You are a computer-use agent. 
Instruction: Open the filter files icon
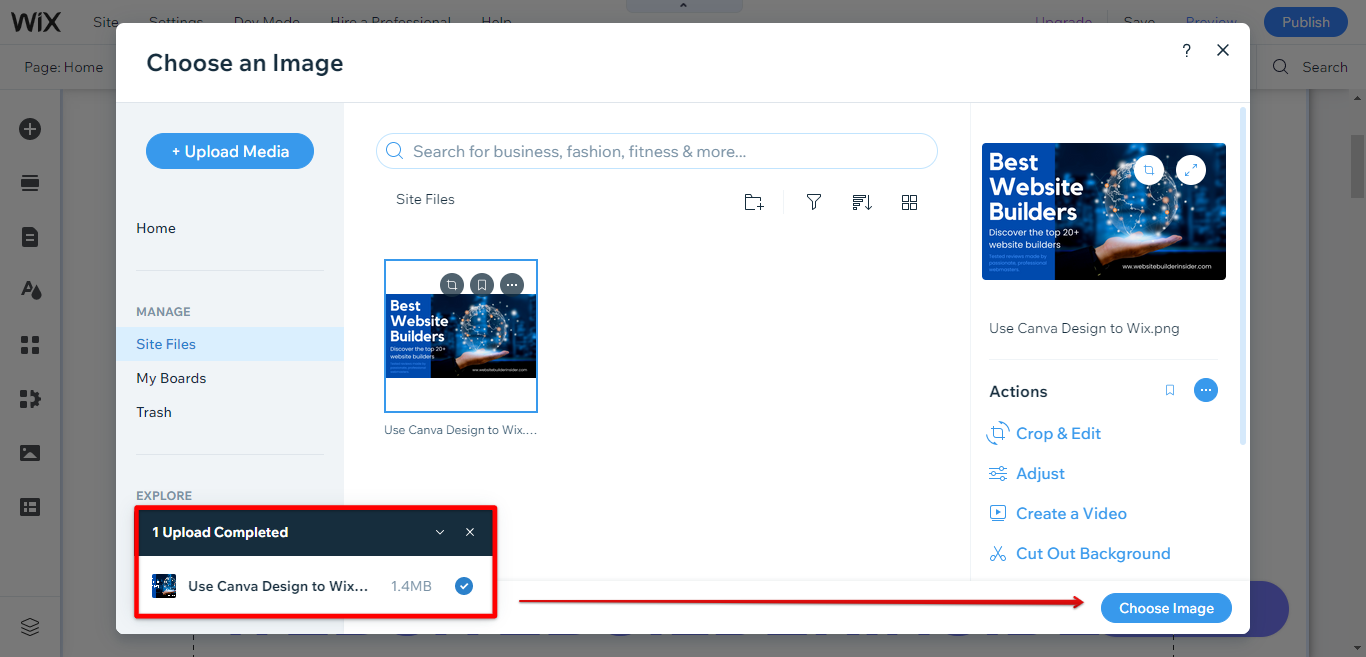[814, 203]
